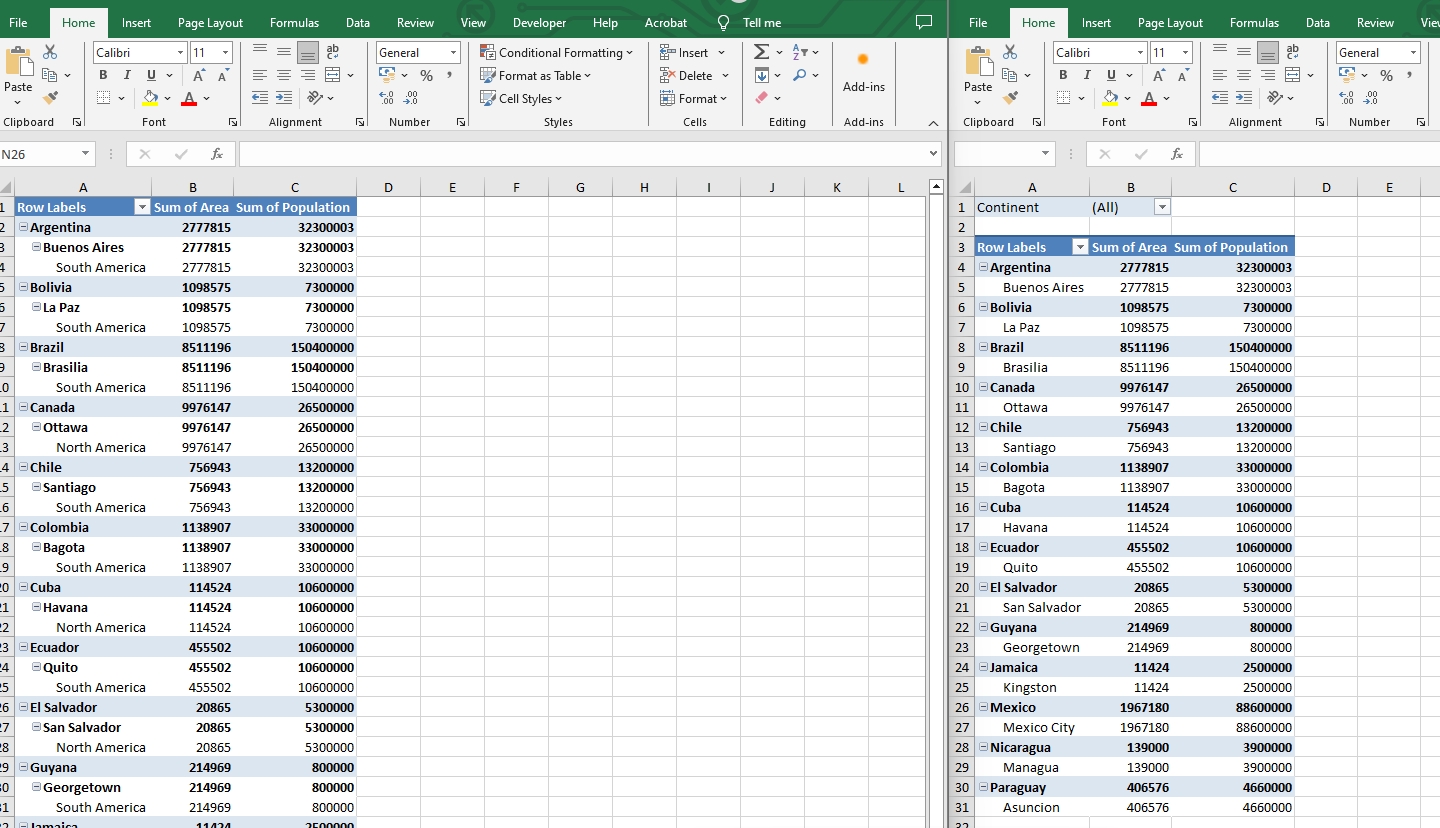The height and width of the screenshot is (828, 1440).
Task: Click column D header in left window
Action: click(388, 187)
